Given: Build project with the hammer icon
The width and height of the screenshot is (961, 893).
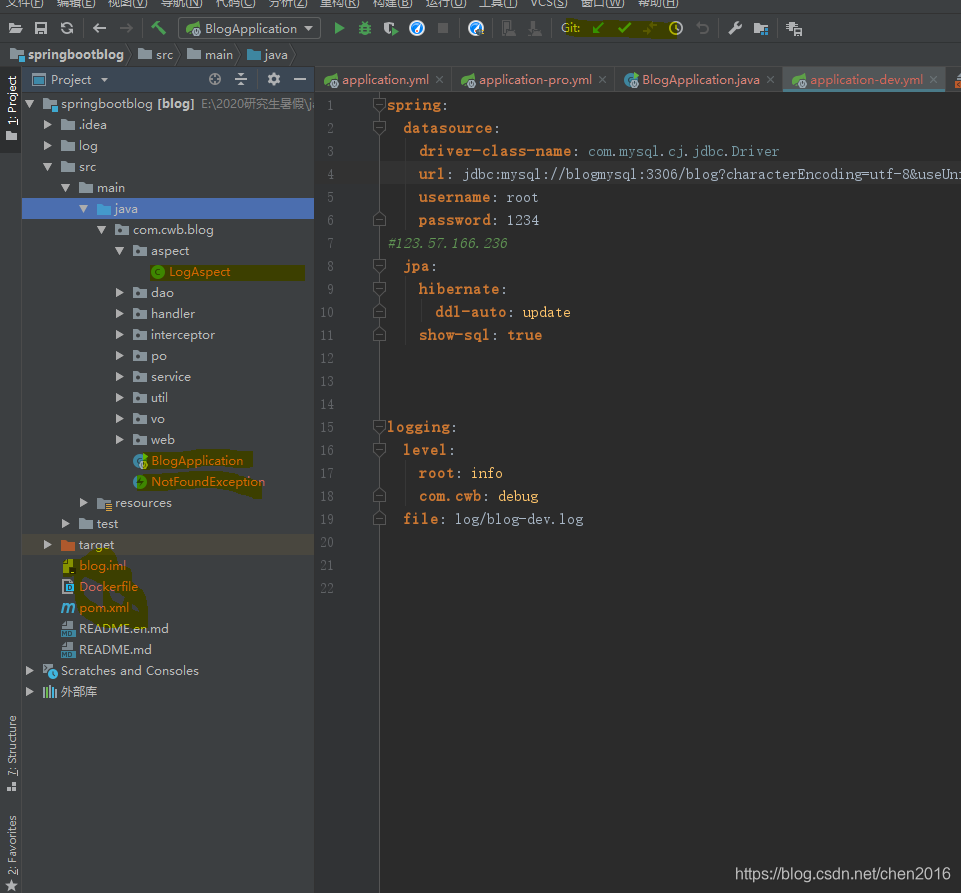Looking at the screenshot, I should point(158,28).
